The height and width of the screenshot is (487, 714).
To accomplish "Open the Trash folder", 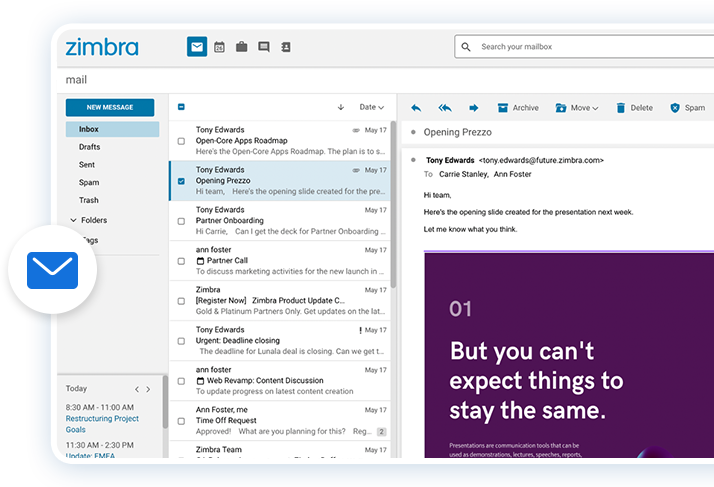I will pos(88,201).
